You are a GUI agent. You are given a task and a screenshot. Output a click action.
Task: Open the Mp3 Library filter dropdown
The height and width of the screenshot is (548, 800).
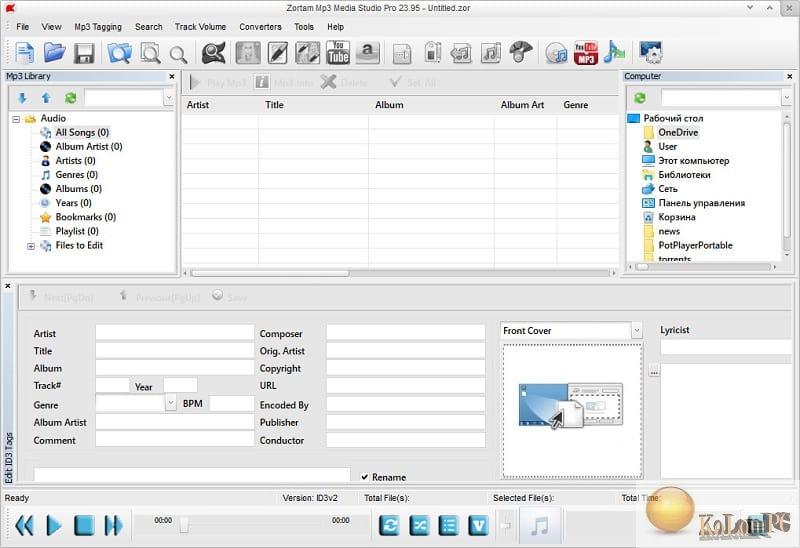(x=169, y=97)
